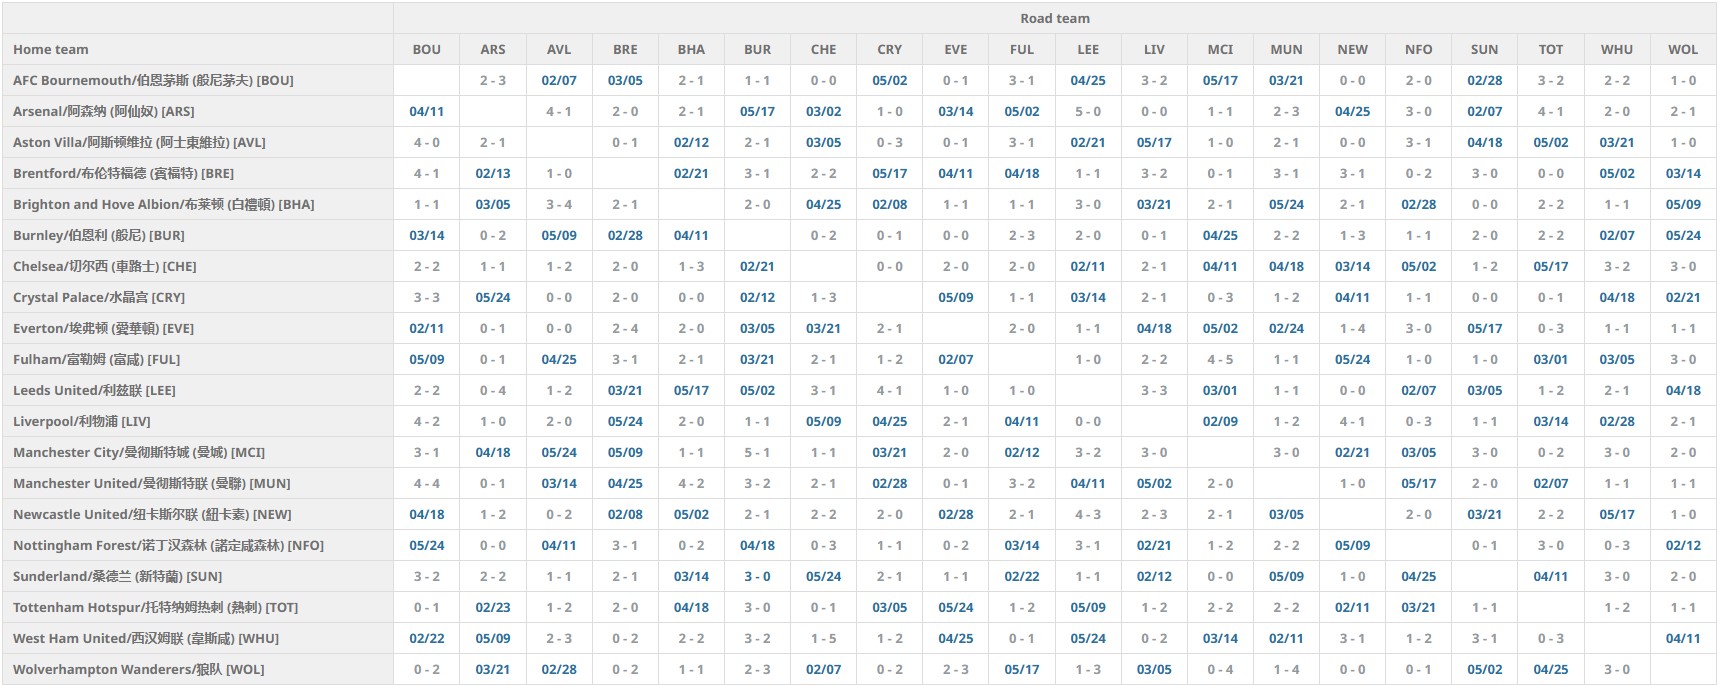1719x686 pixels.
Task: Select the LIV road team column header
Action: pyautogui.click(x=1154, y=50)
